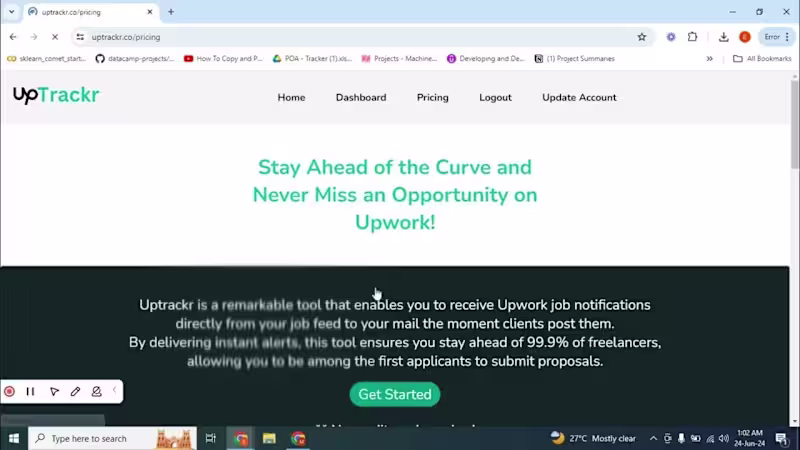
Task: Select the recorder pointer tool
Action: click(54, 391)
